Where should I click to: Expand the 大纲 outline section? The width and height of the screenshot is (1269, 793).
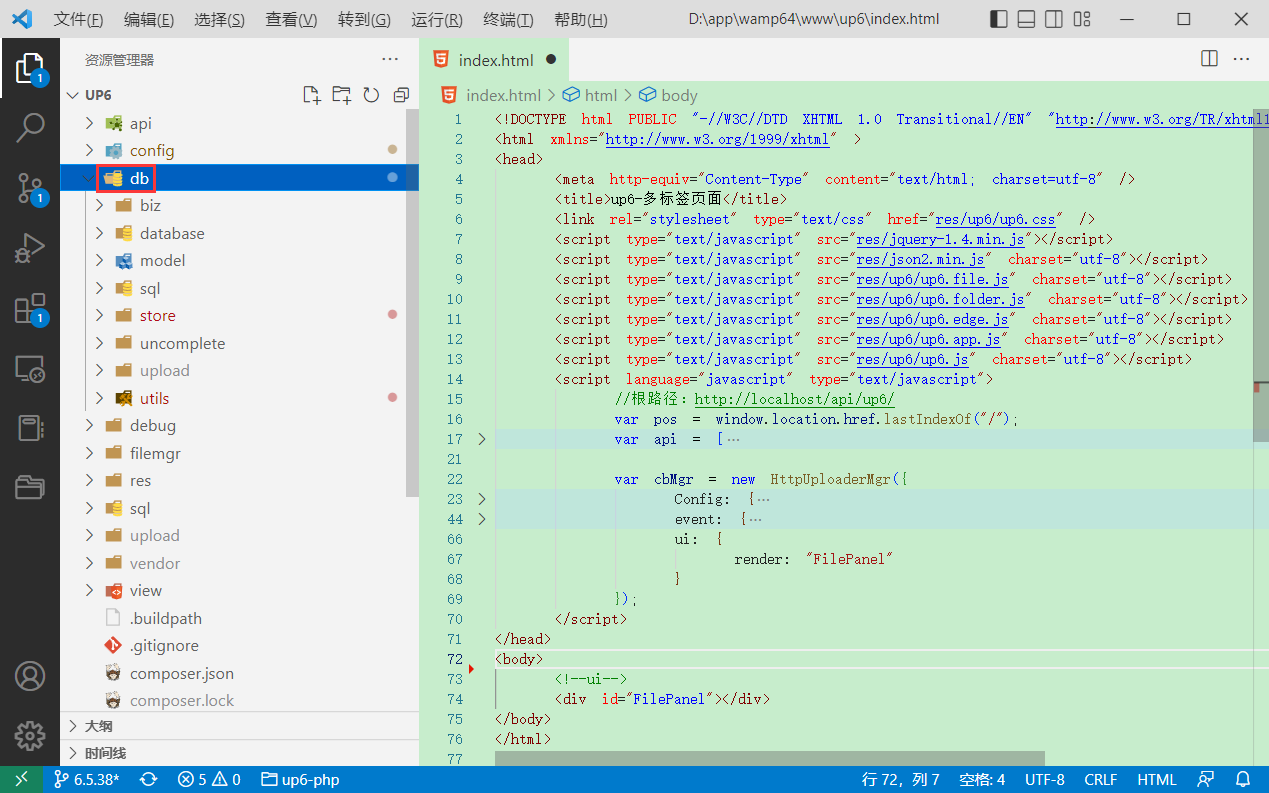[x=239, y=726]
